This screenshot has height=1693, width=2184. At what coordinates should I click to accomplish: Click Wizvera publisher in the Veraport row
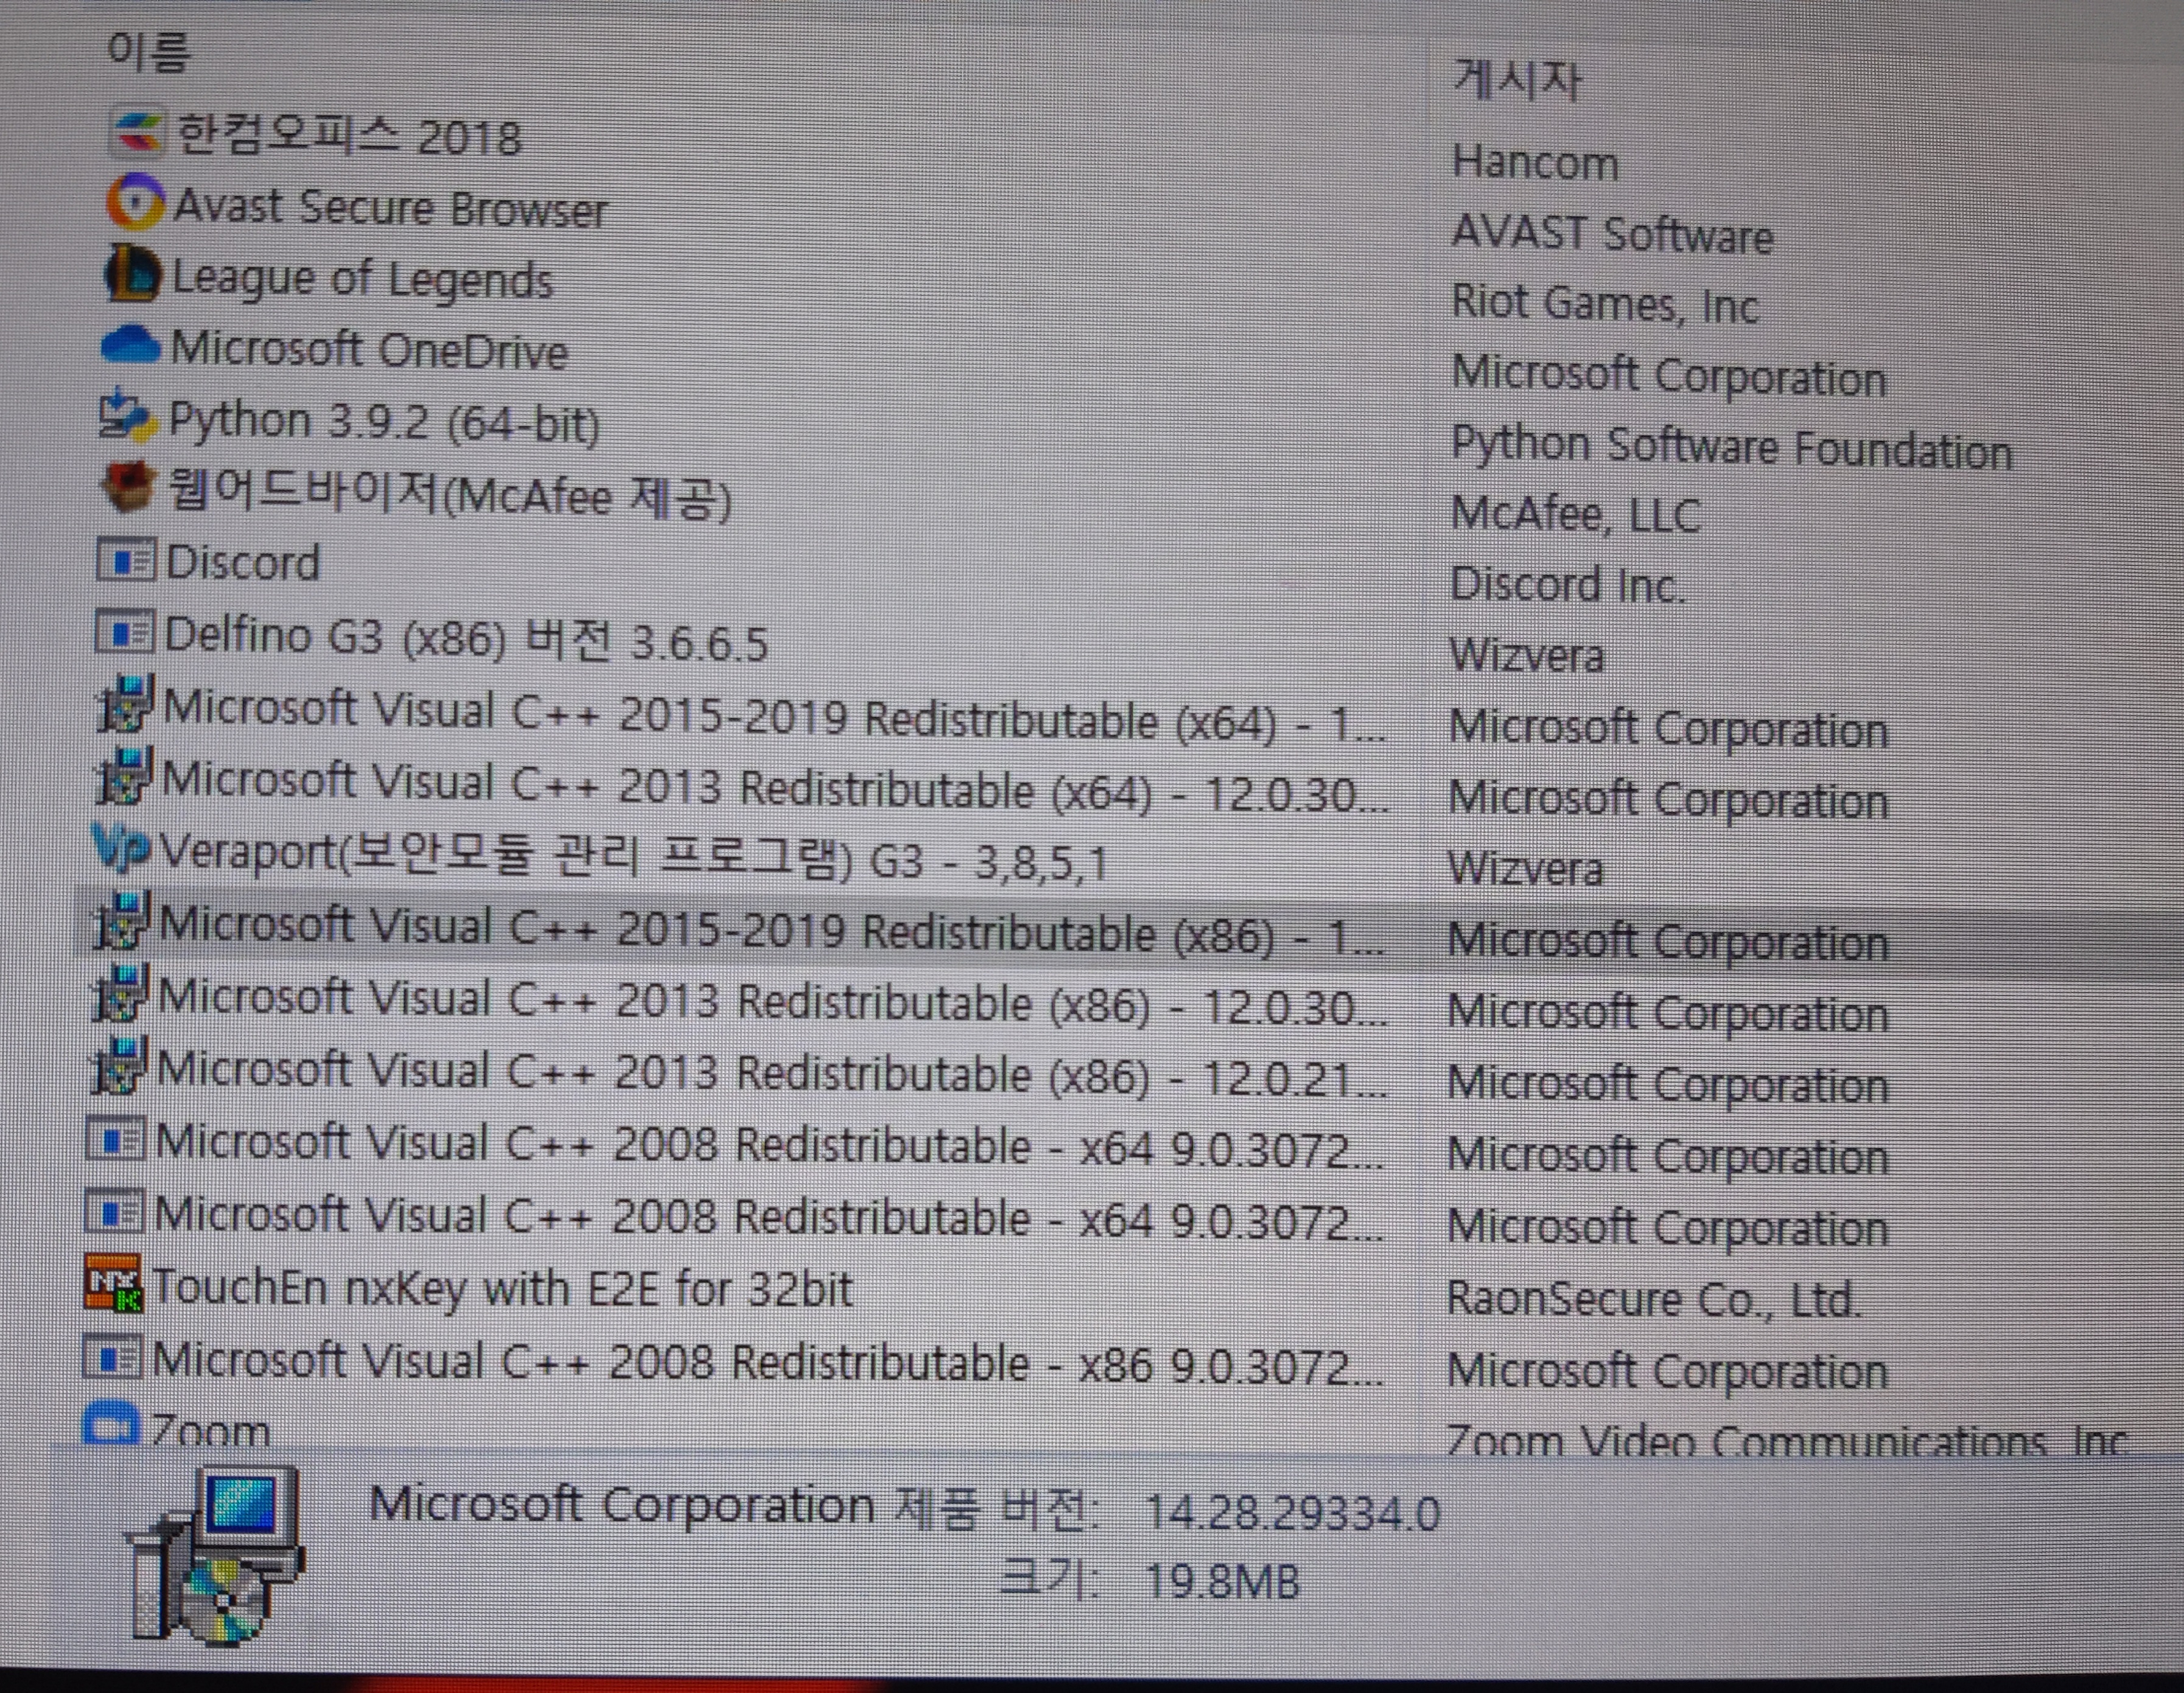coord(1526,868)
